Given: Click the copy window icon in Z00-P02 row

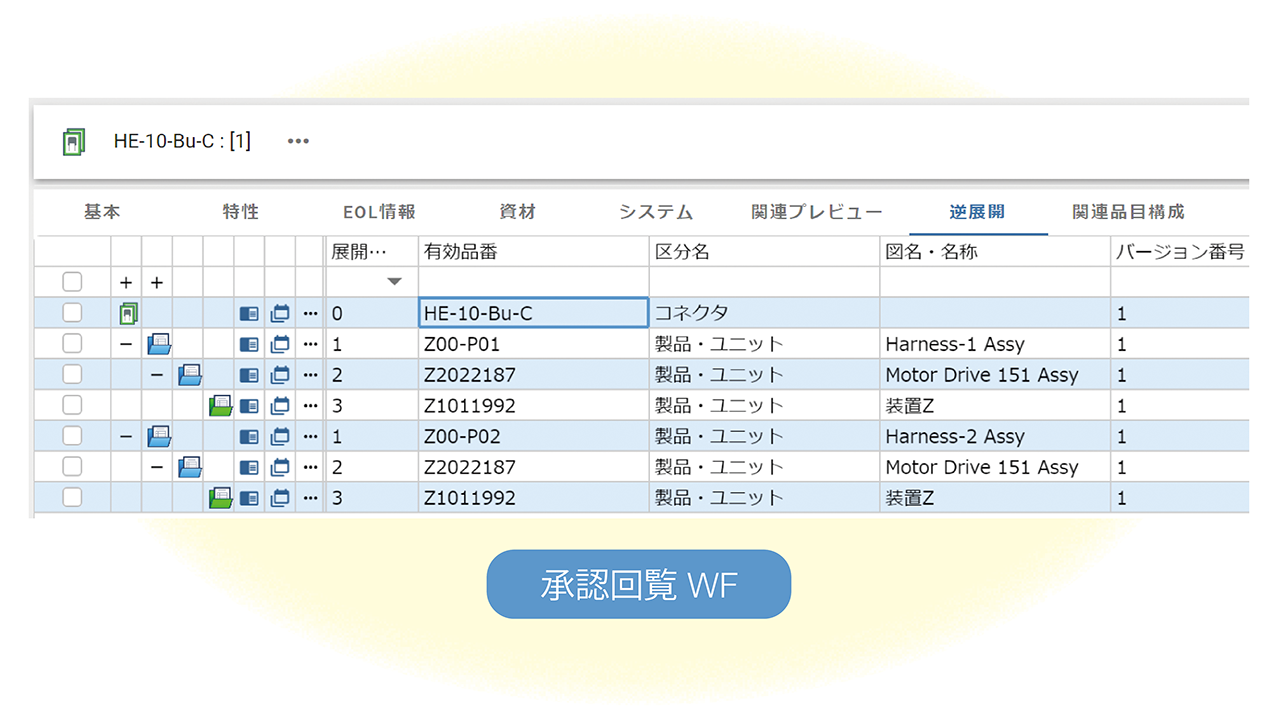Looking at the screenshot, I should pyautogui.click(x=280, y=437).
